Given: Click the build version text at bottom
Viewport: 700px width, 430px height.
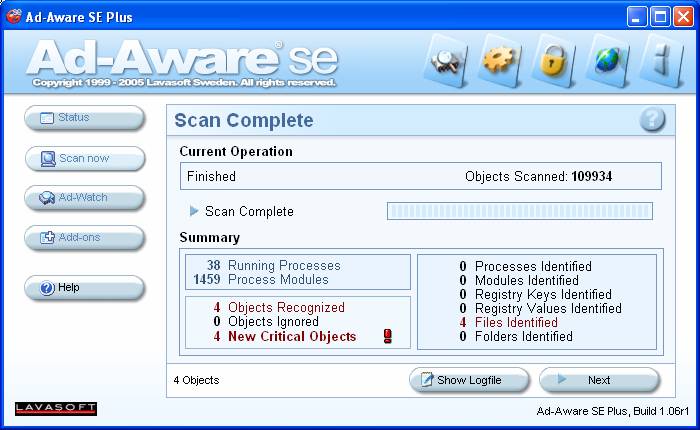Looking at the screenshot, I should click(612, 411).
